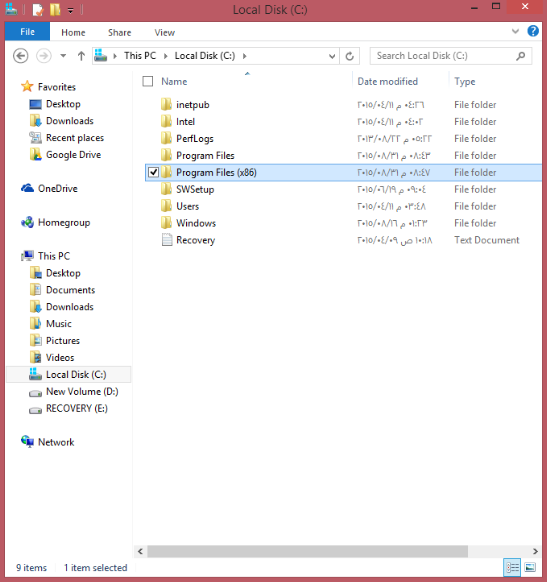The width and height of the screenshot is (547, 582).
Task: Open the address bar history dropdown
Action: pyautogui.click(x=332, y=56)
